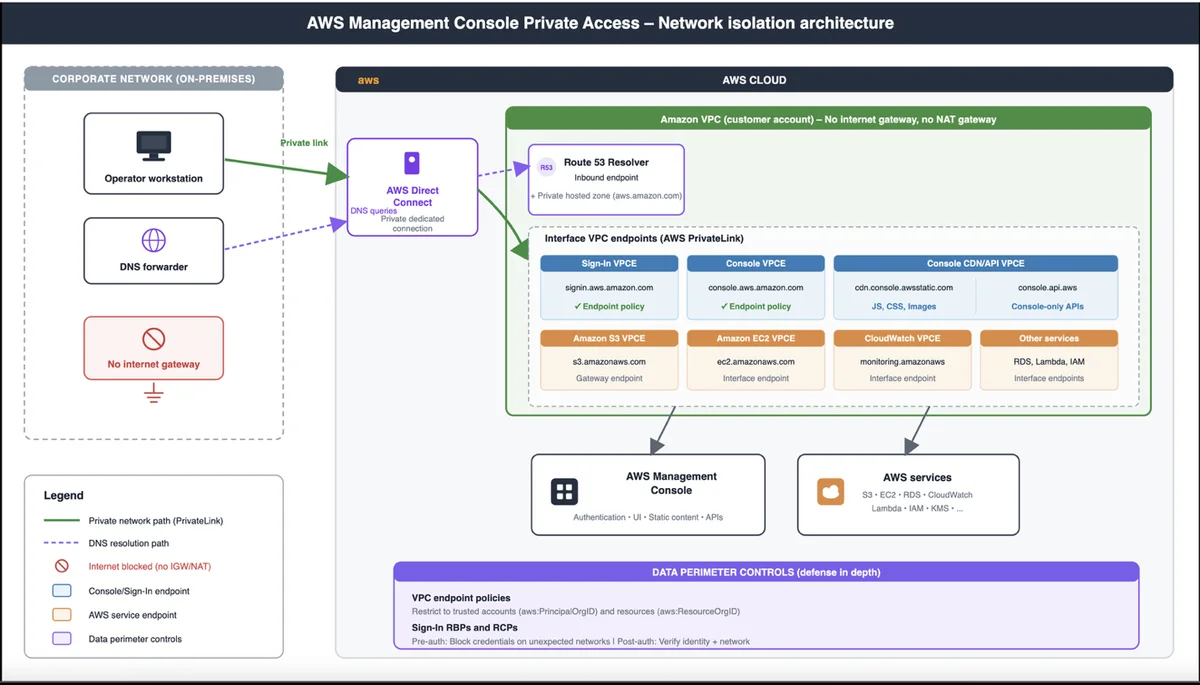
Task: Click the ground symbol below No internet gateway
Action: click(x=153, y=394)
